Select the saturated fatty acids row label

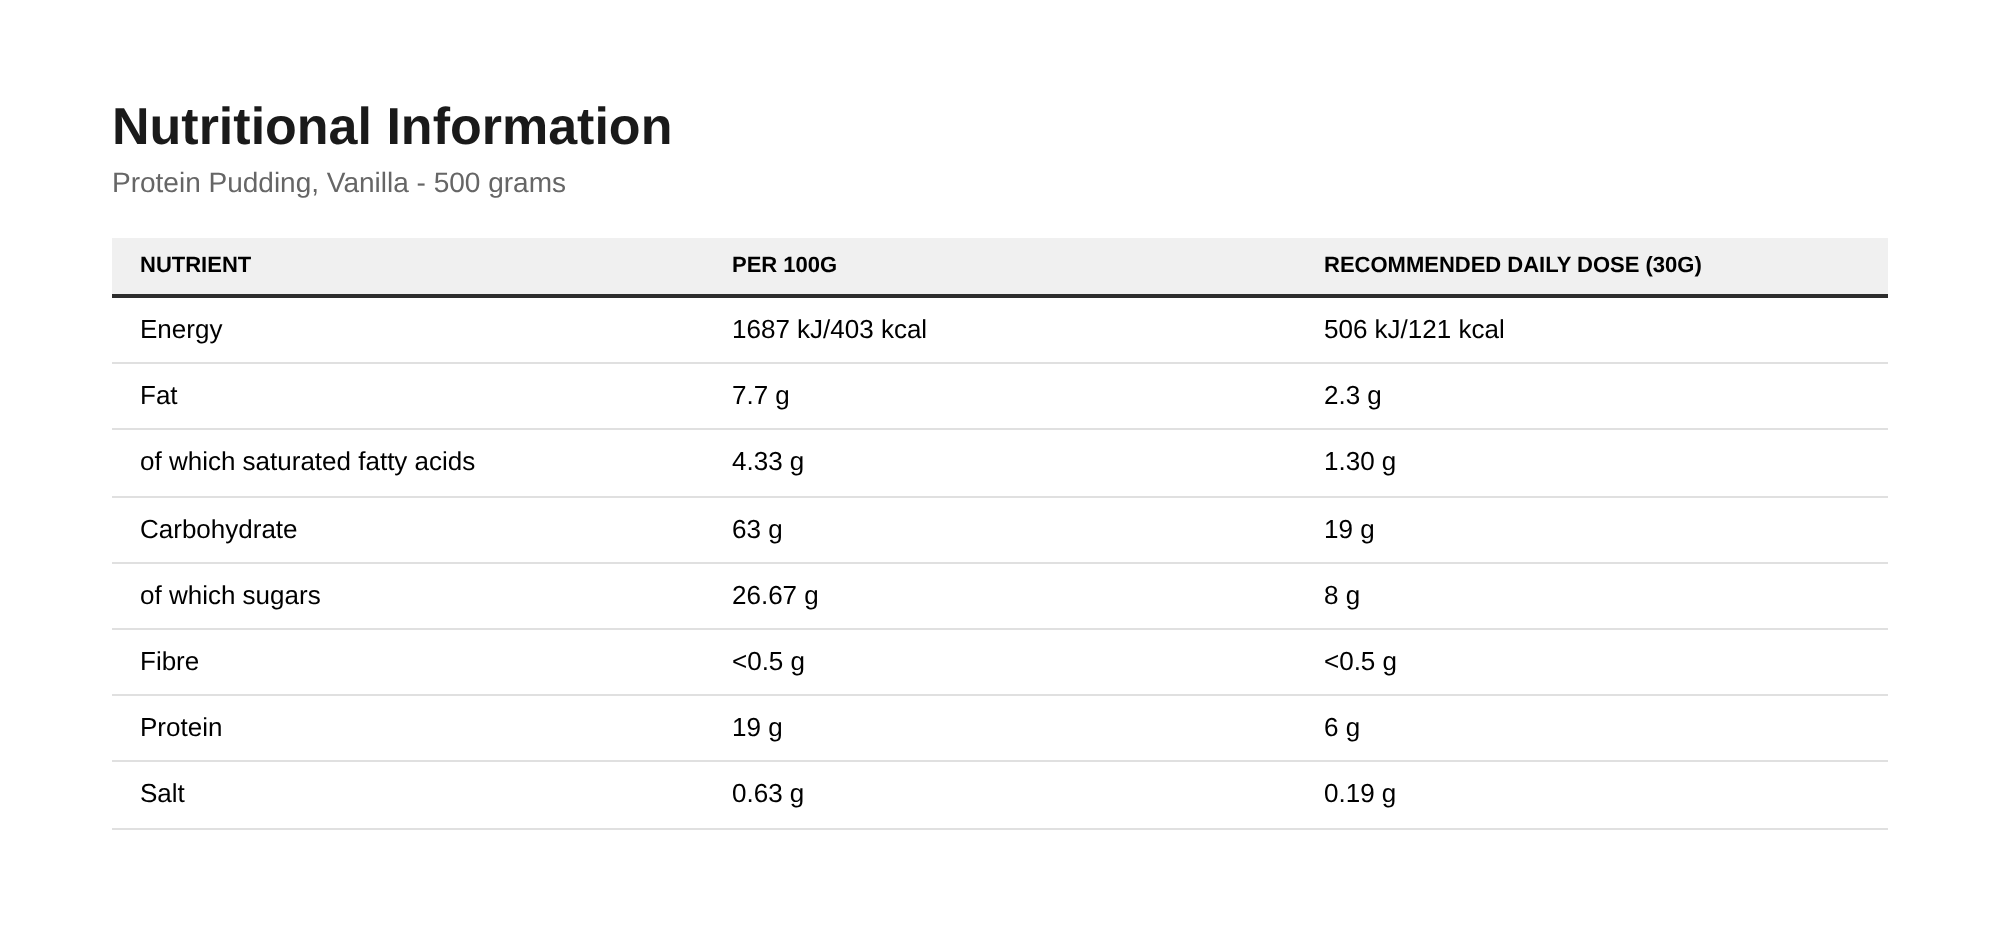[x=307, y=462]
